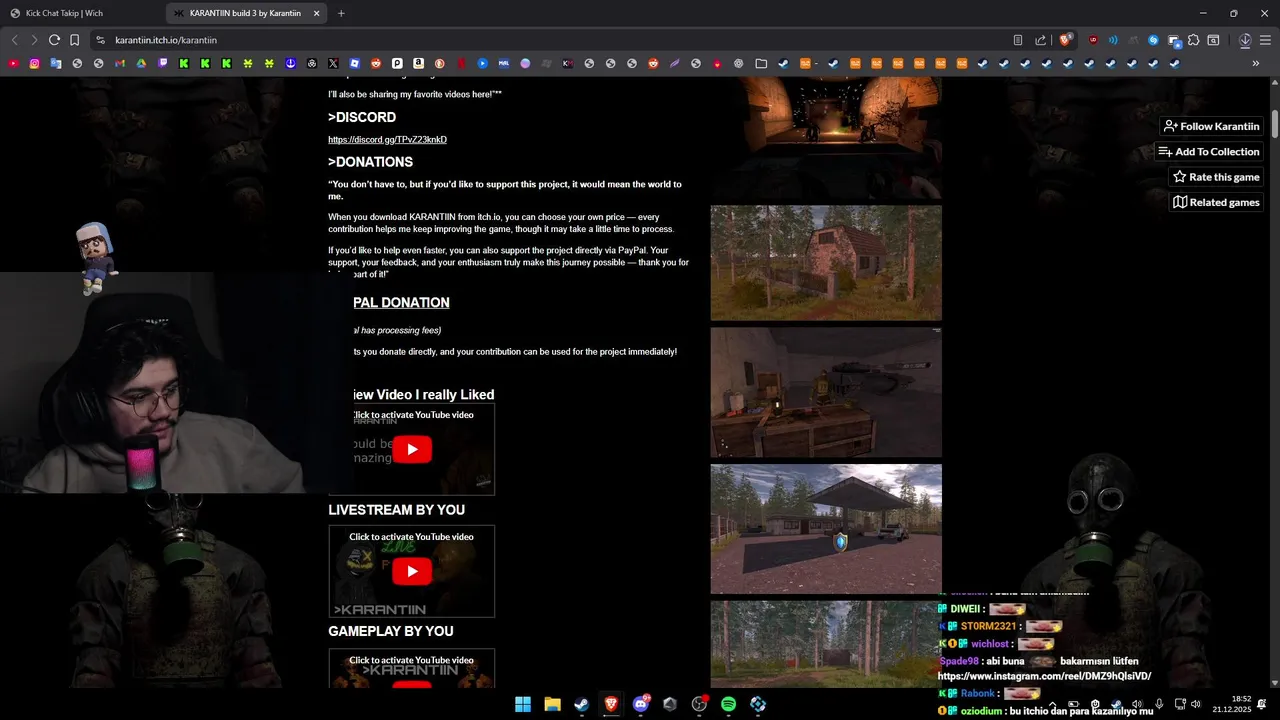Open the workbench interior screenshot thumbnail
Screen dimensions: 1280x720
tap(826, 392)
